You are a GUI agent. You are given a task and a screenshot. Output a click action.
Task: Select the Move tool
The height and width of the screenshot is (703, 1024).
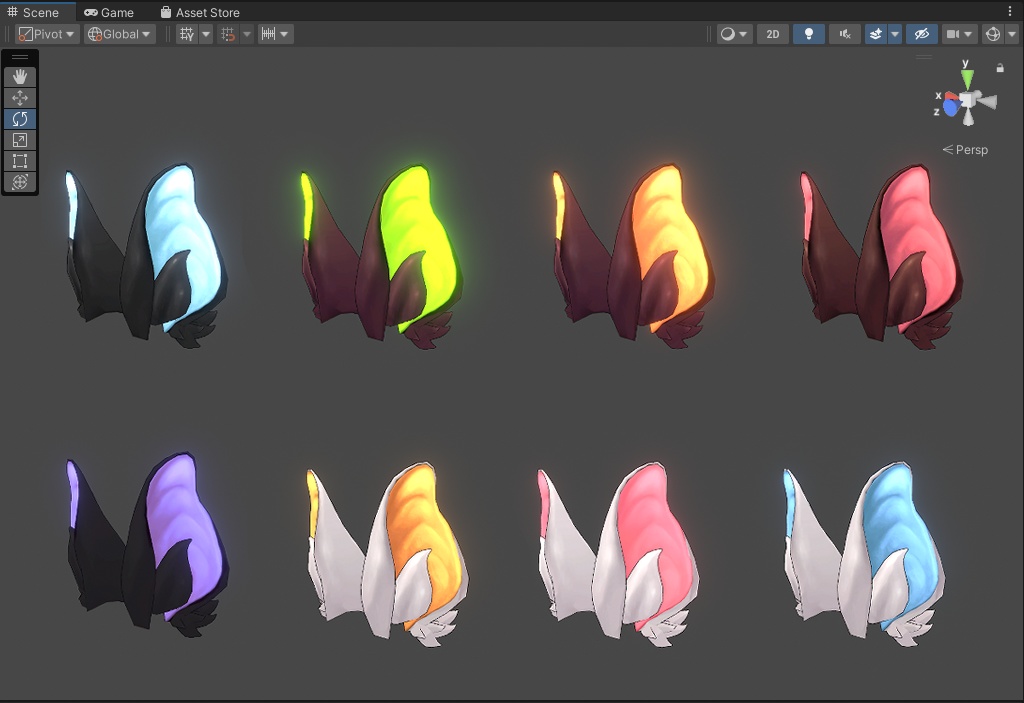coord(20,97)
